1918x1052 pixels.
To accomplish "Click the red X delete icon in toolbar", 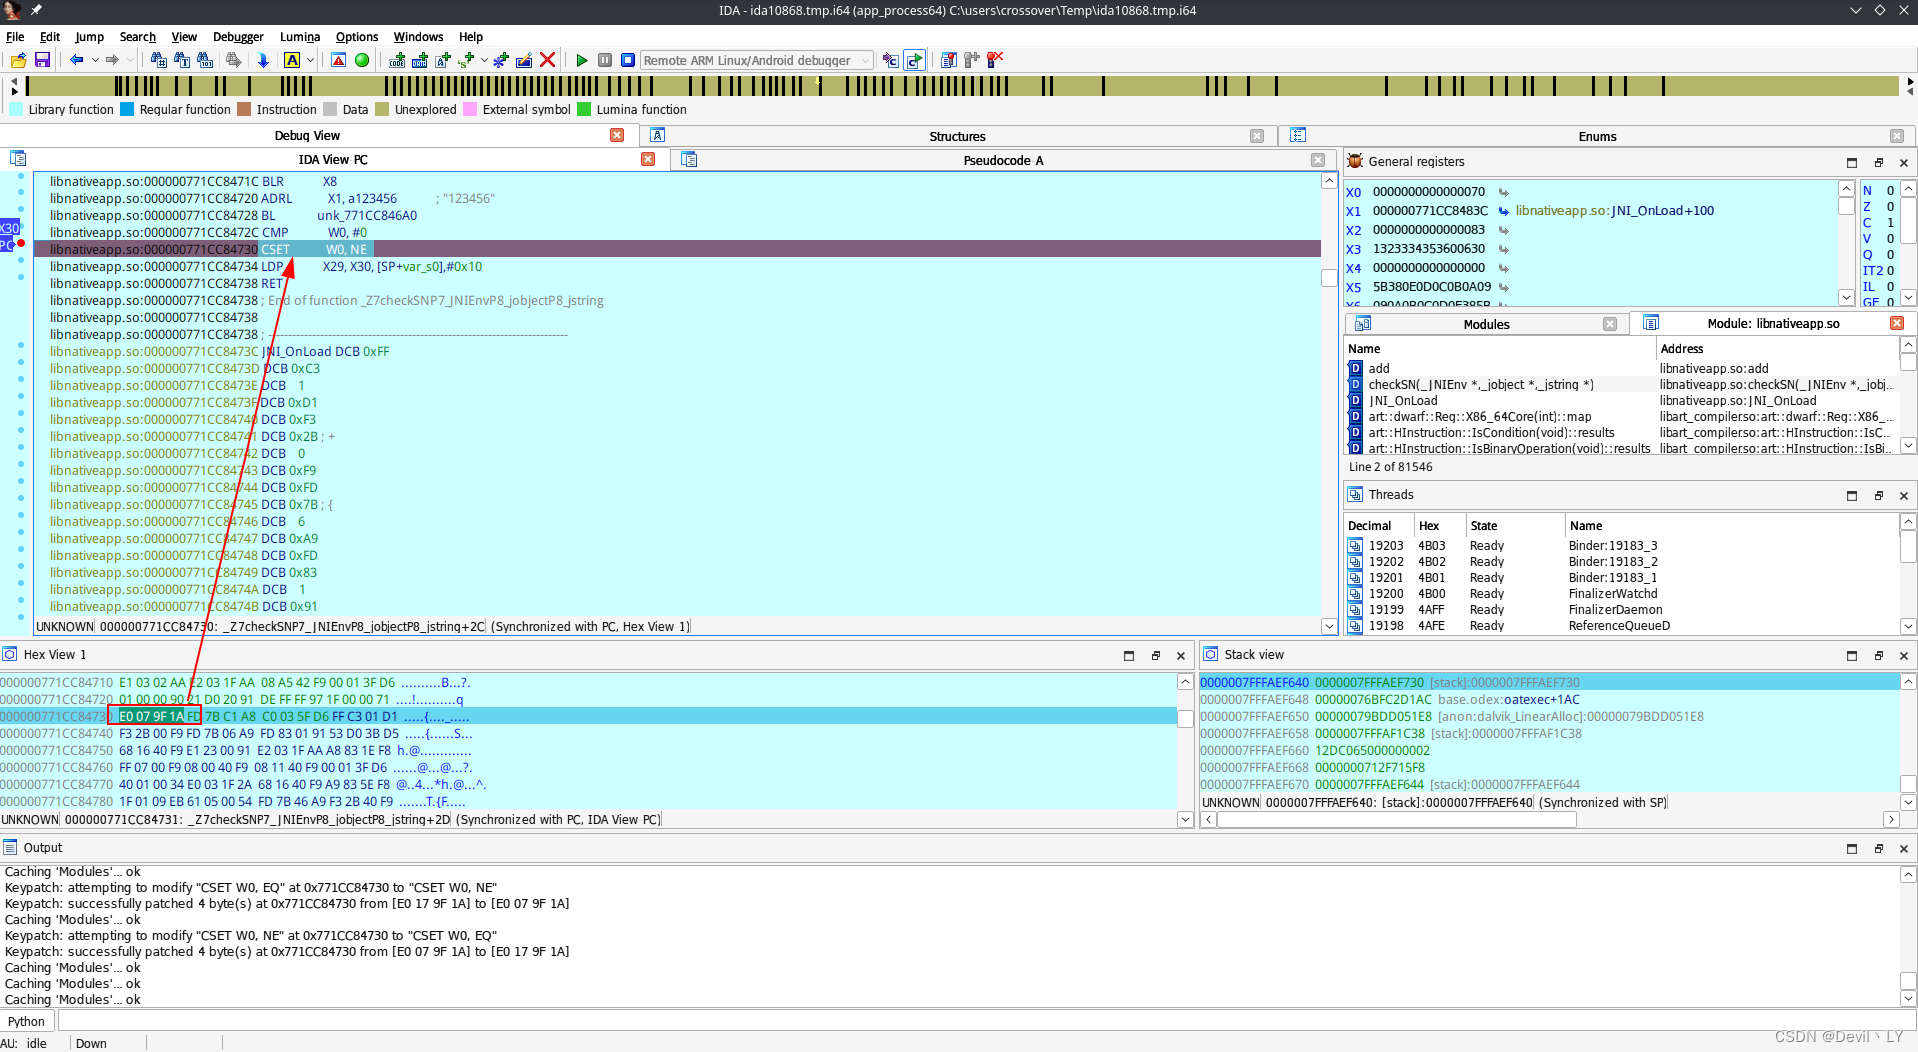I will [x=548, y=60].
